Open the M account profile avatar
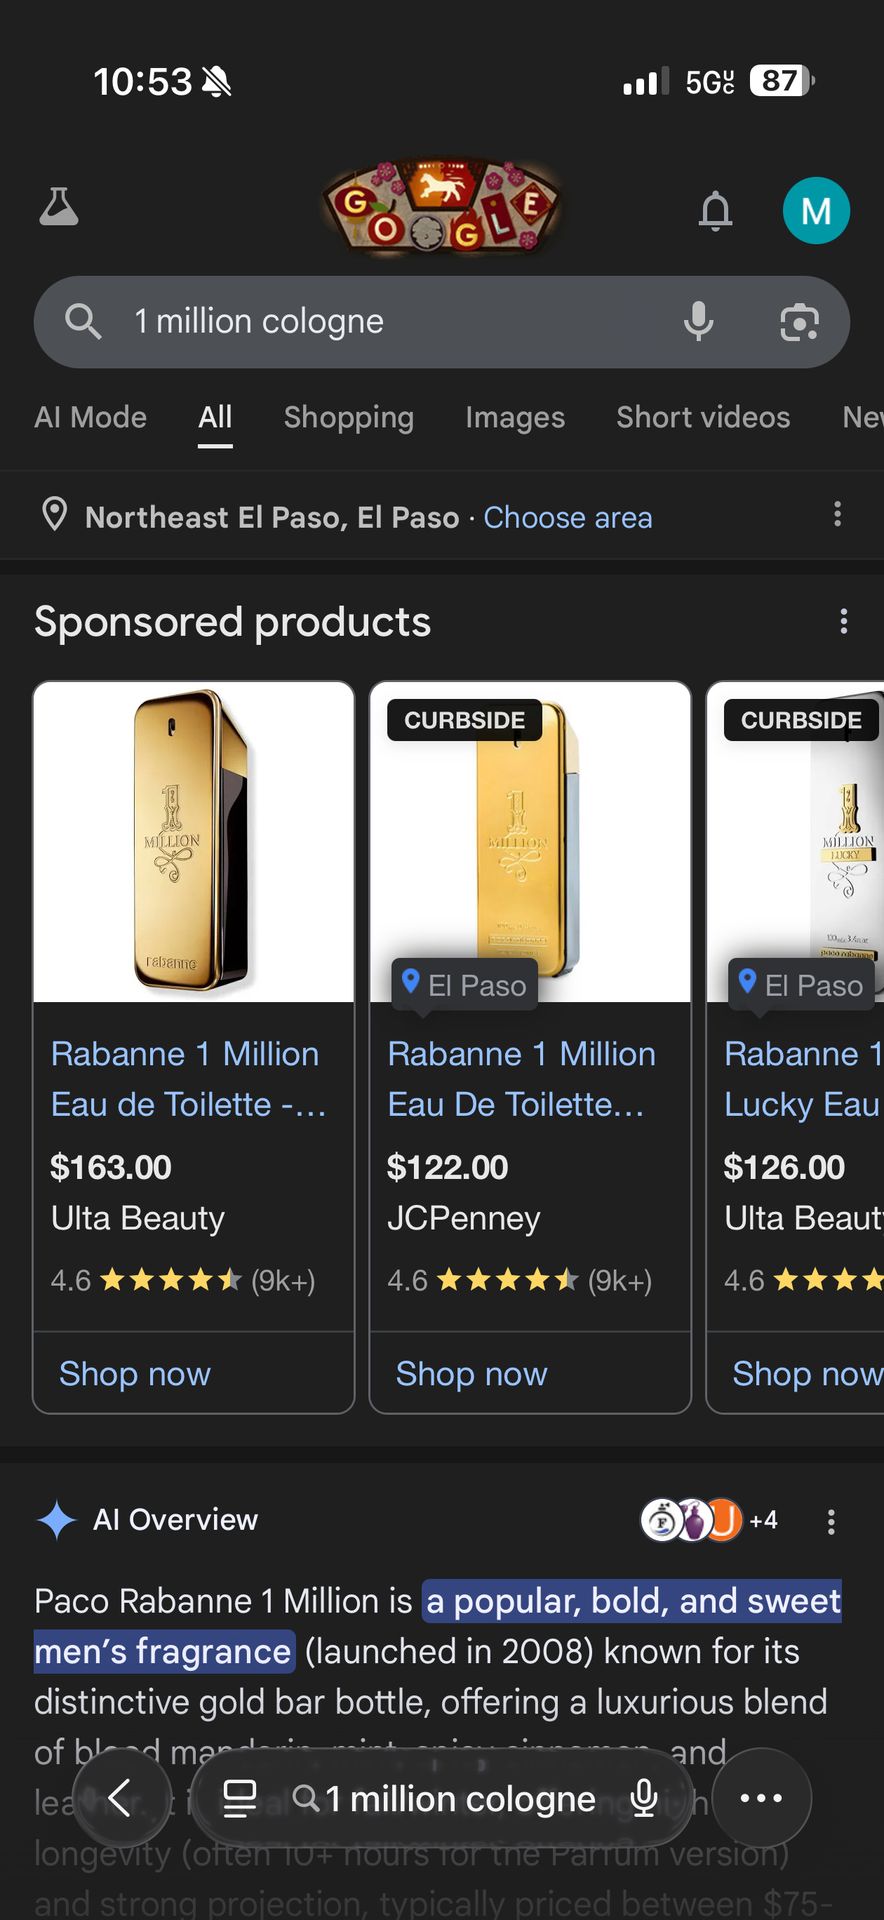The image size is (884, 1920). point(816,211)
